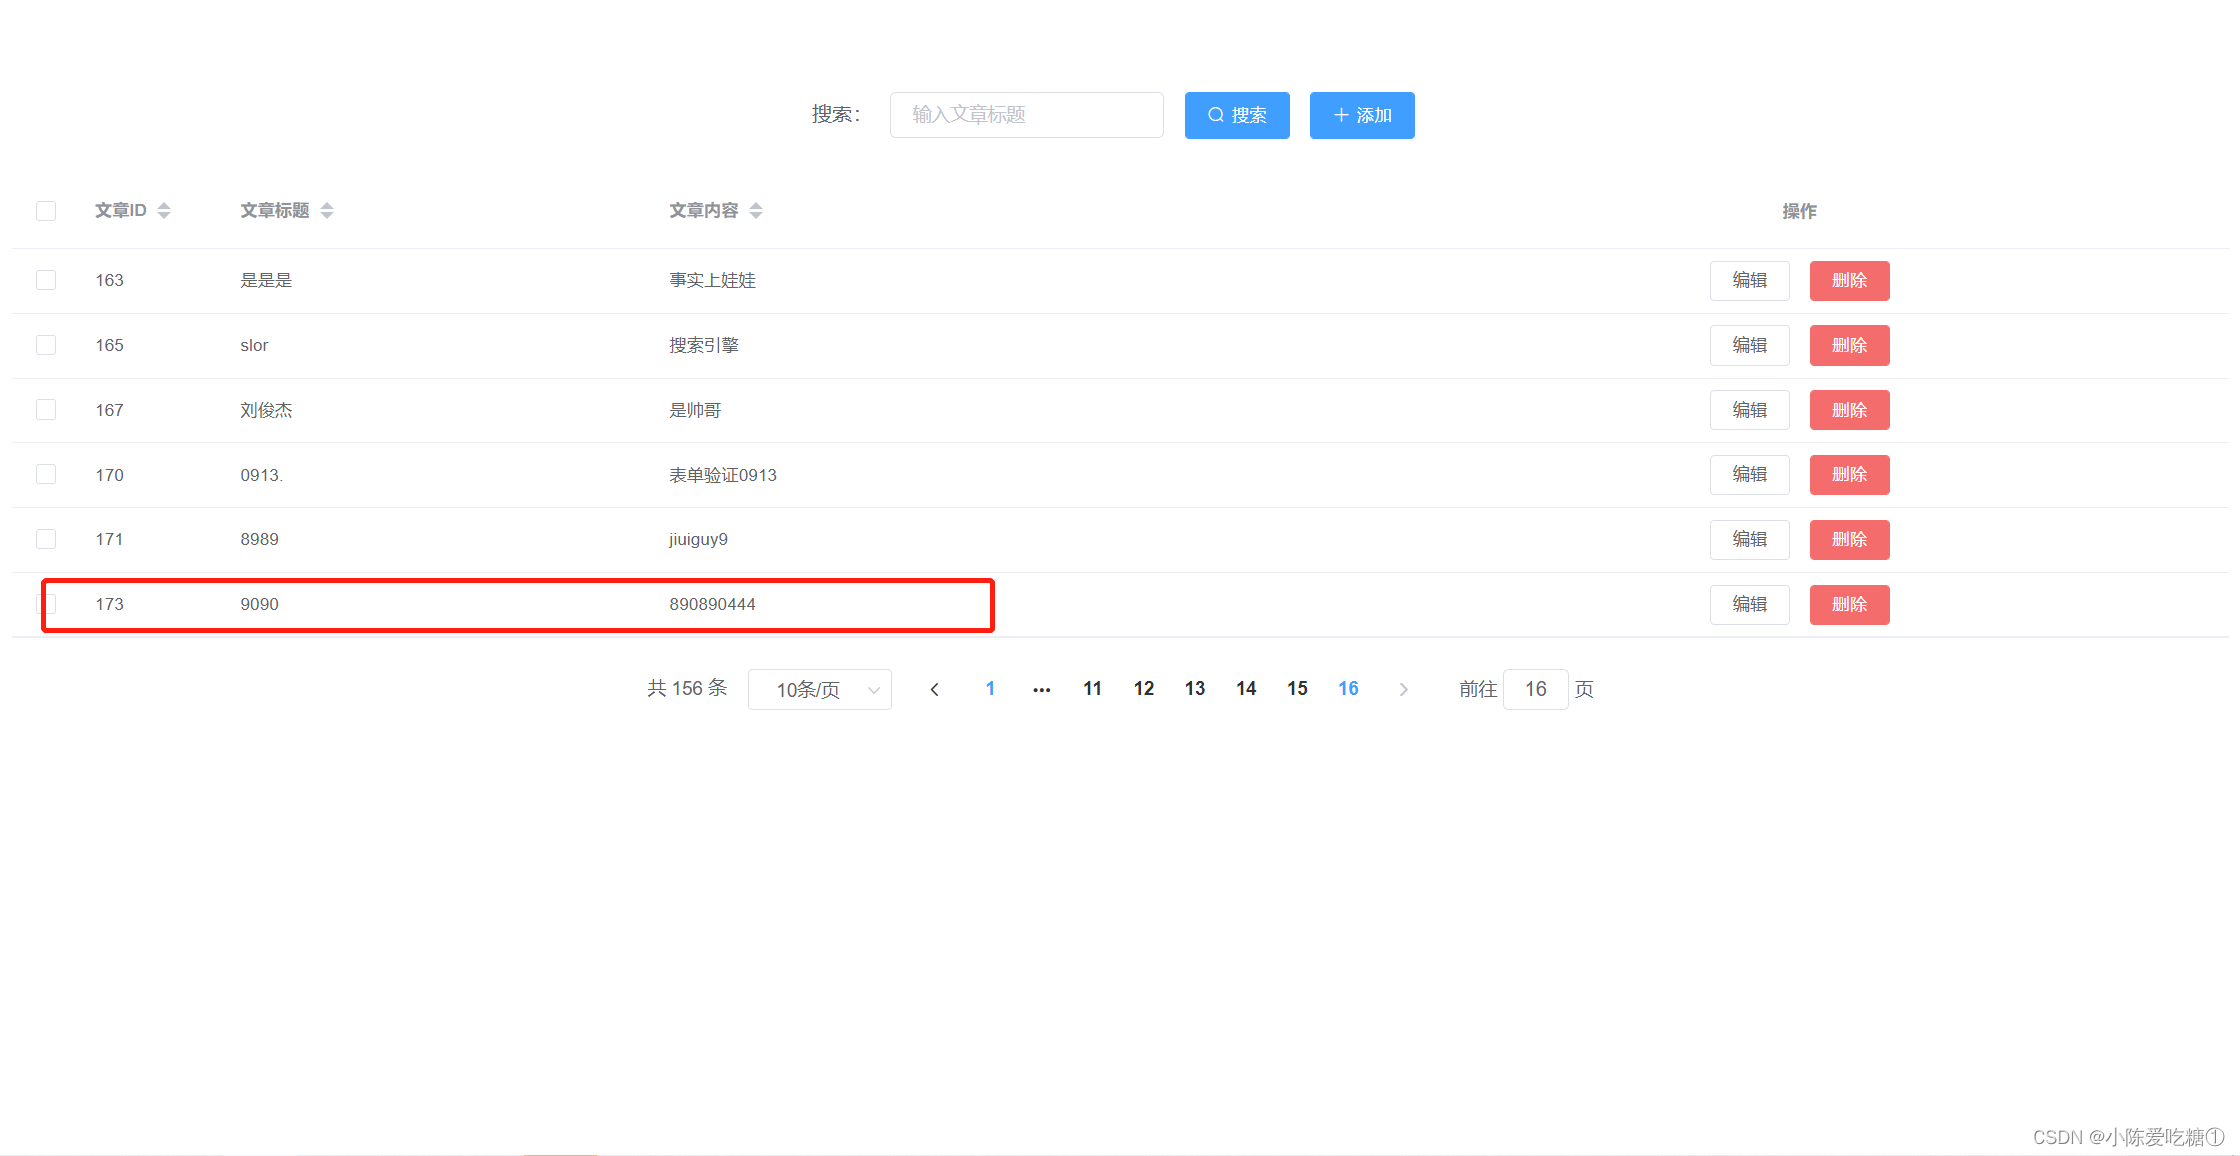2240x1156 pixels.
Task: Click the blue 搜索 button with magnifier
Action: click(1237, 115)
